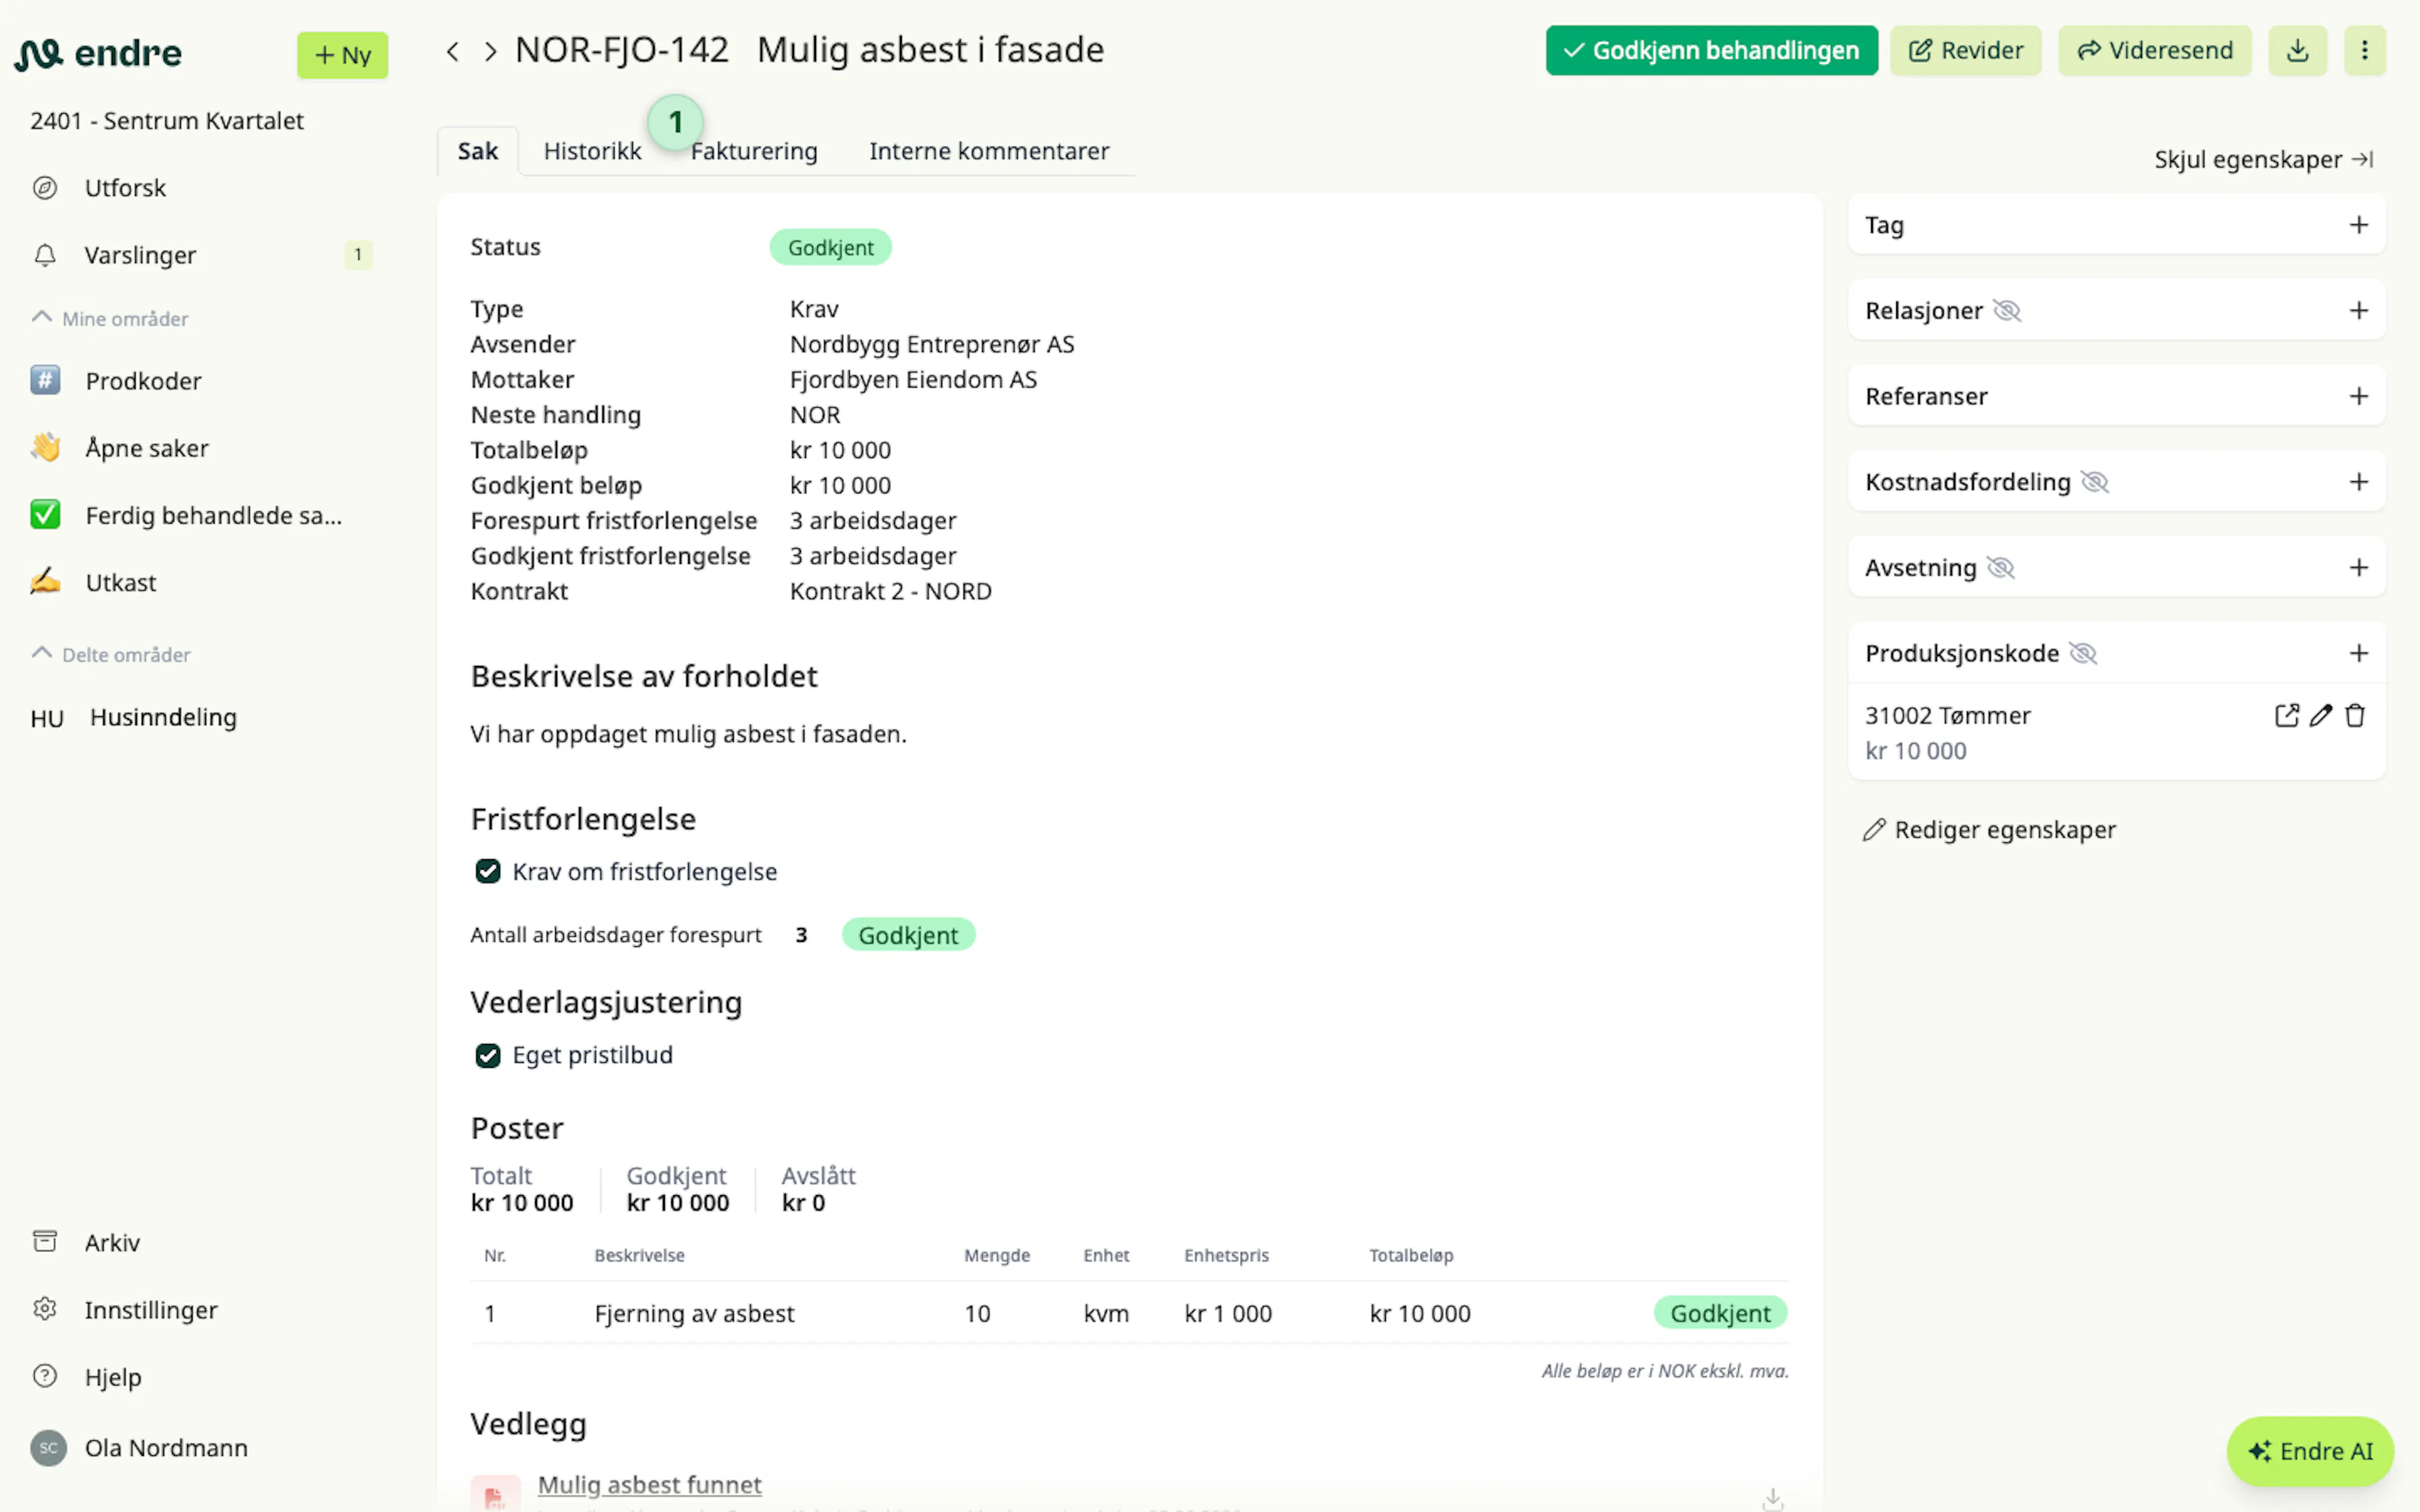Open Prodkoder area
This screenshot has width=2420, height=1512.
point(143,381)
